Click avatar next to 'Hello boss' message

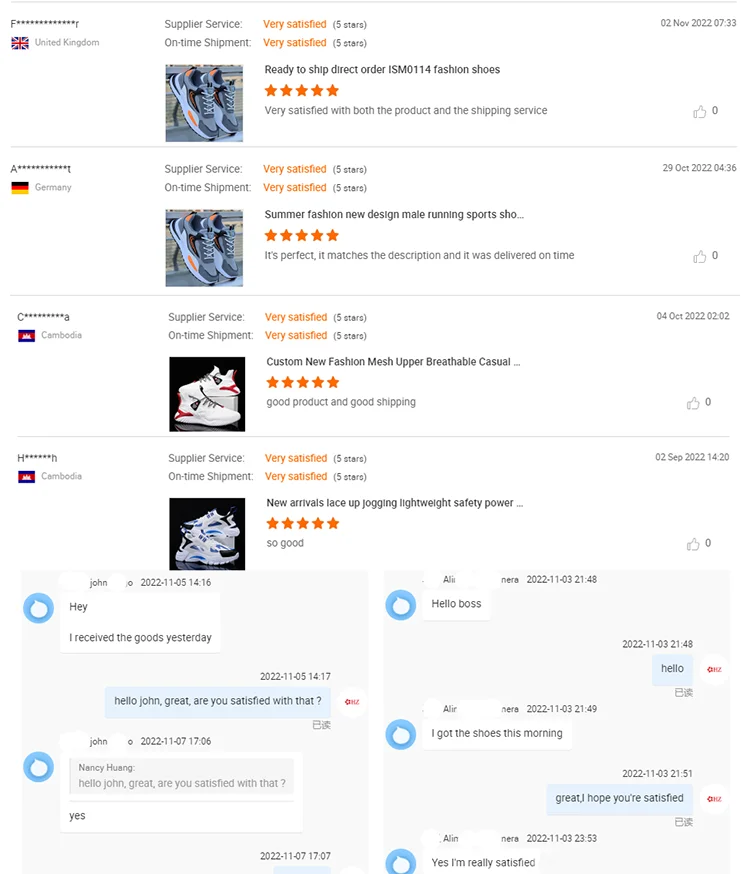pyautogui.click(x=401, y=605)
